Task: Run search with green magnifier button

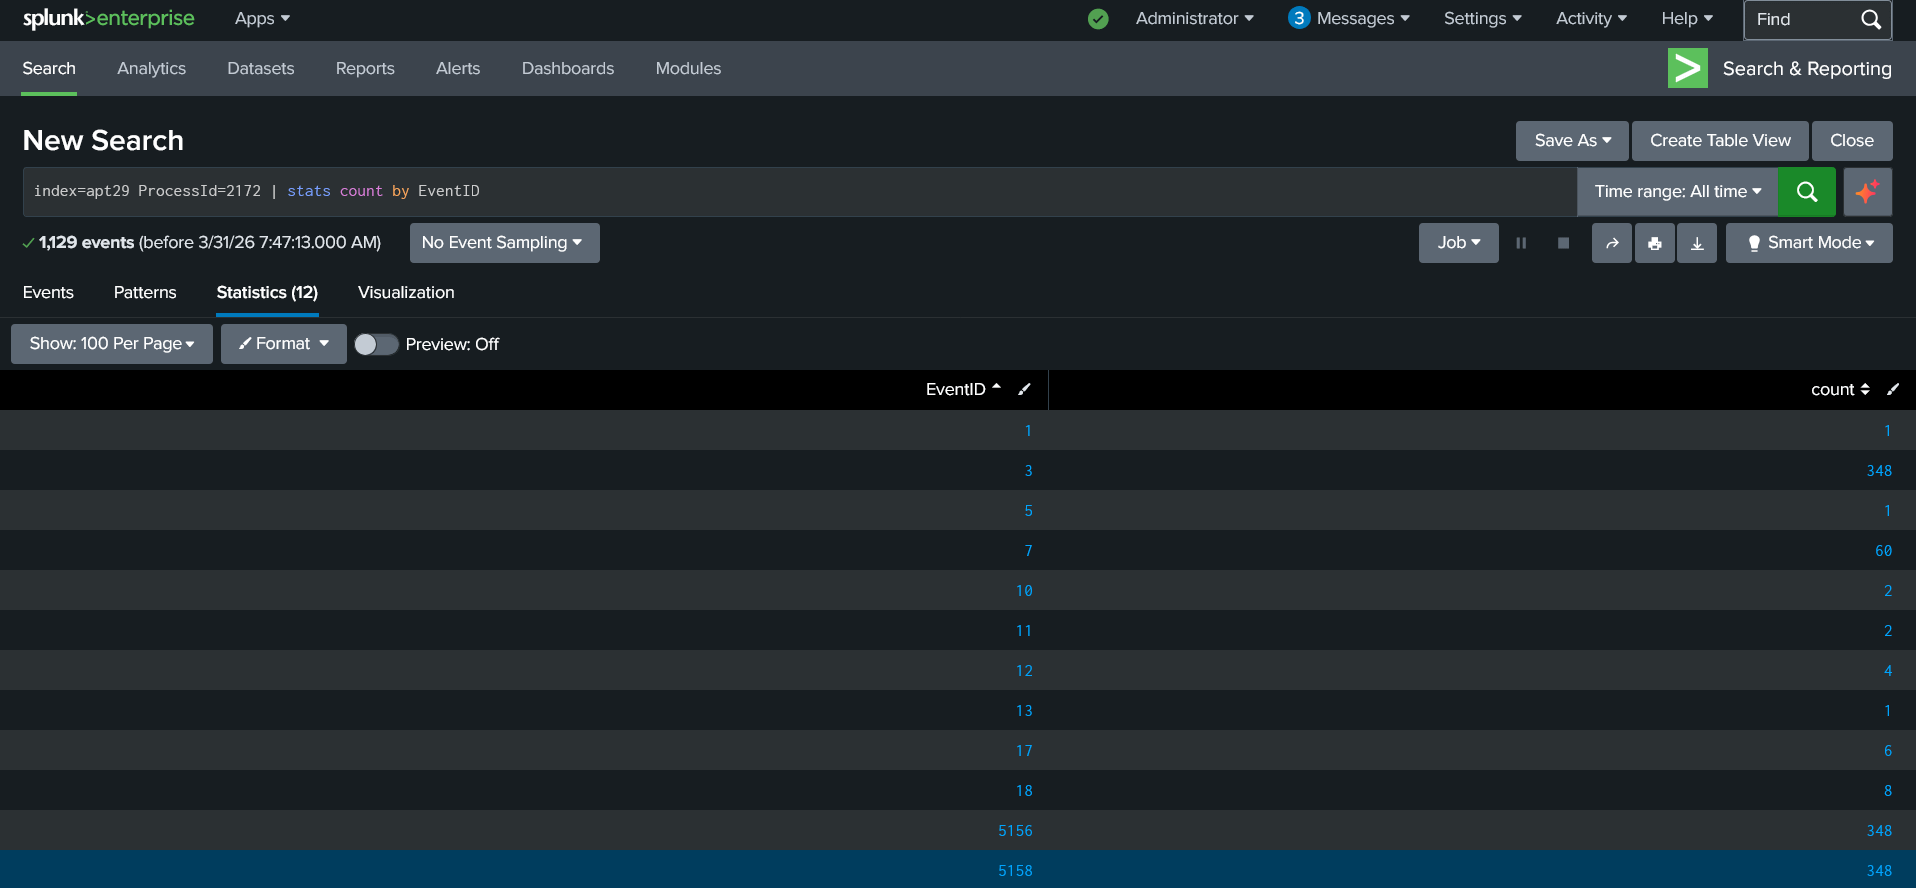Action: 1807,192
